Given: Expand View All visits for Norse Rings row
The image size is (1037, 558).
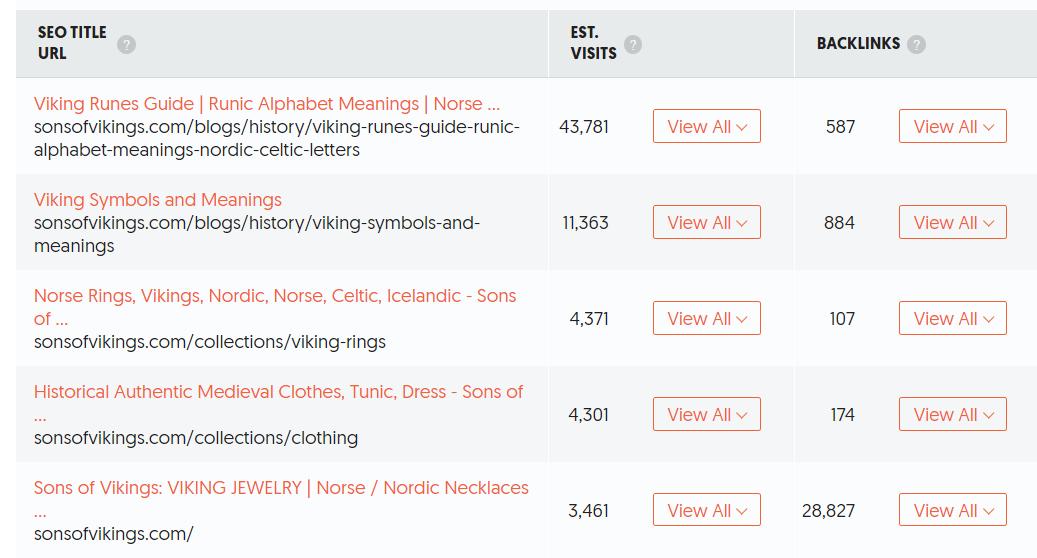Looking at the screenshot, I should 706,319.
